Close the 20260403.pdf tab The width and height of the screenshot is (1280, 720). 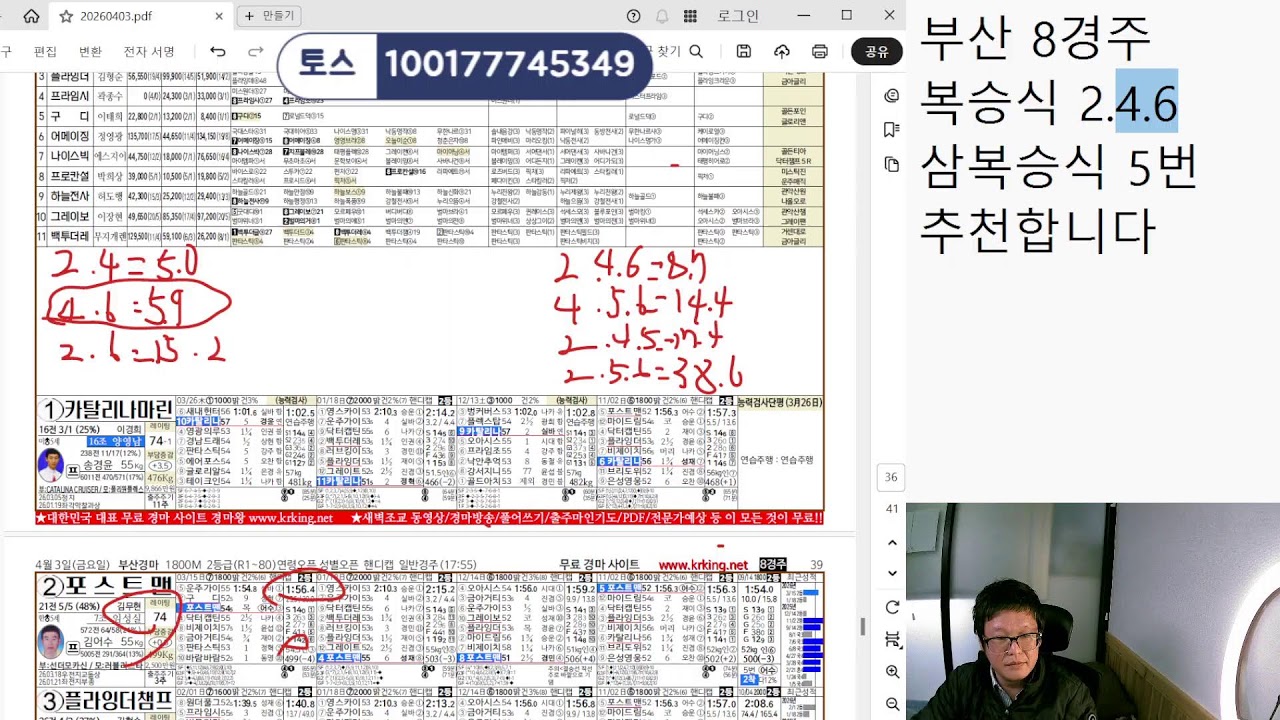pos(219,16)
